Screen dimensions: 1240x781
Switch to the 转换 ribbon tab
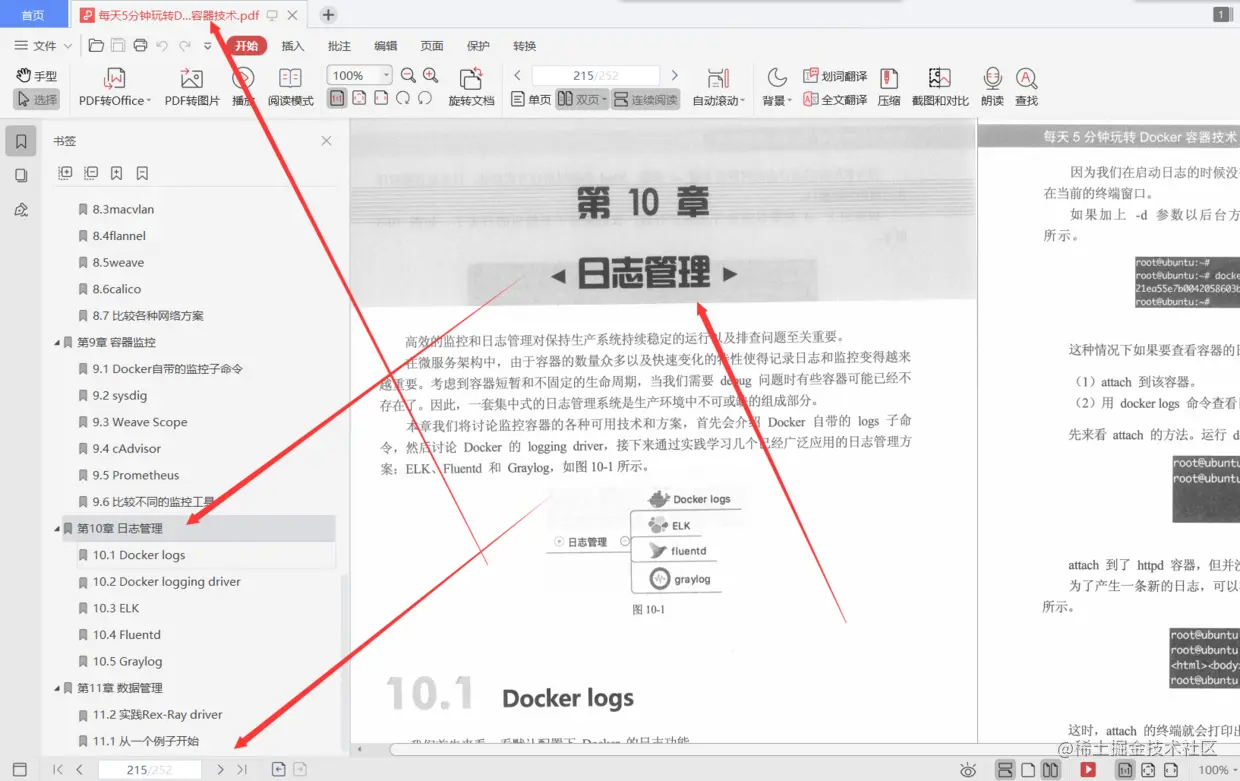pos(524,46)
